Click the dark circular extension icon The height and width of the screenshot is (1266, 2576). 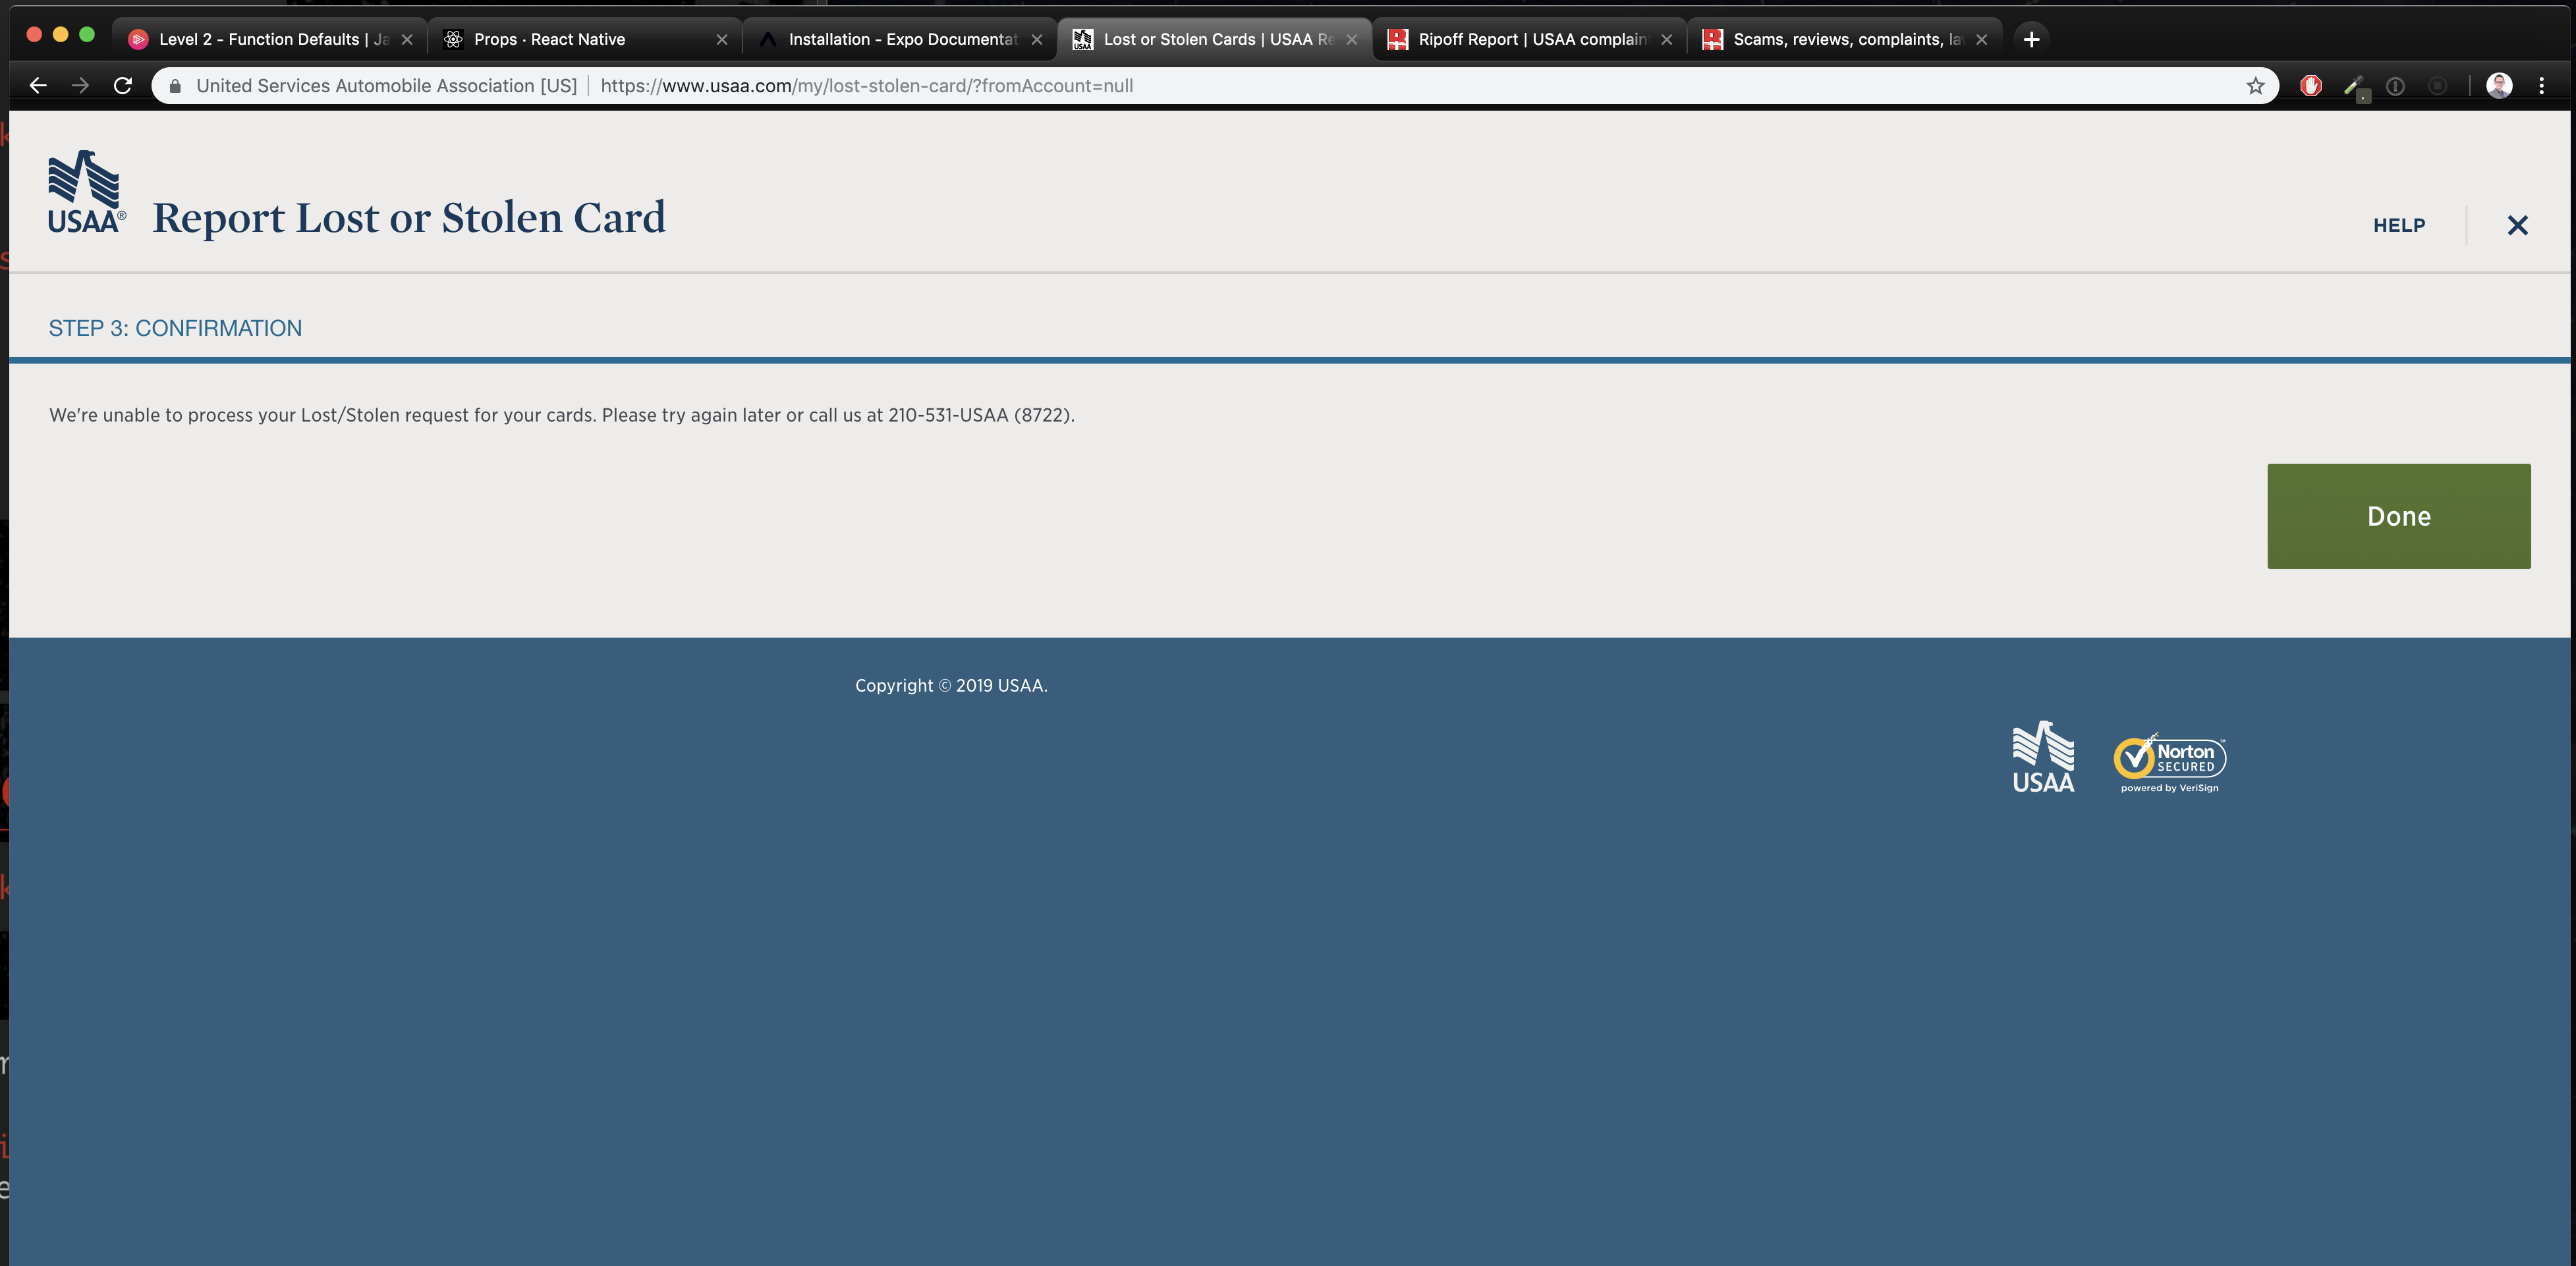coord(2437,86)
